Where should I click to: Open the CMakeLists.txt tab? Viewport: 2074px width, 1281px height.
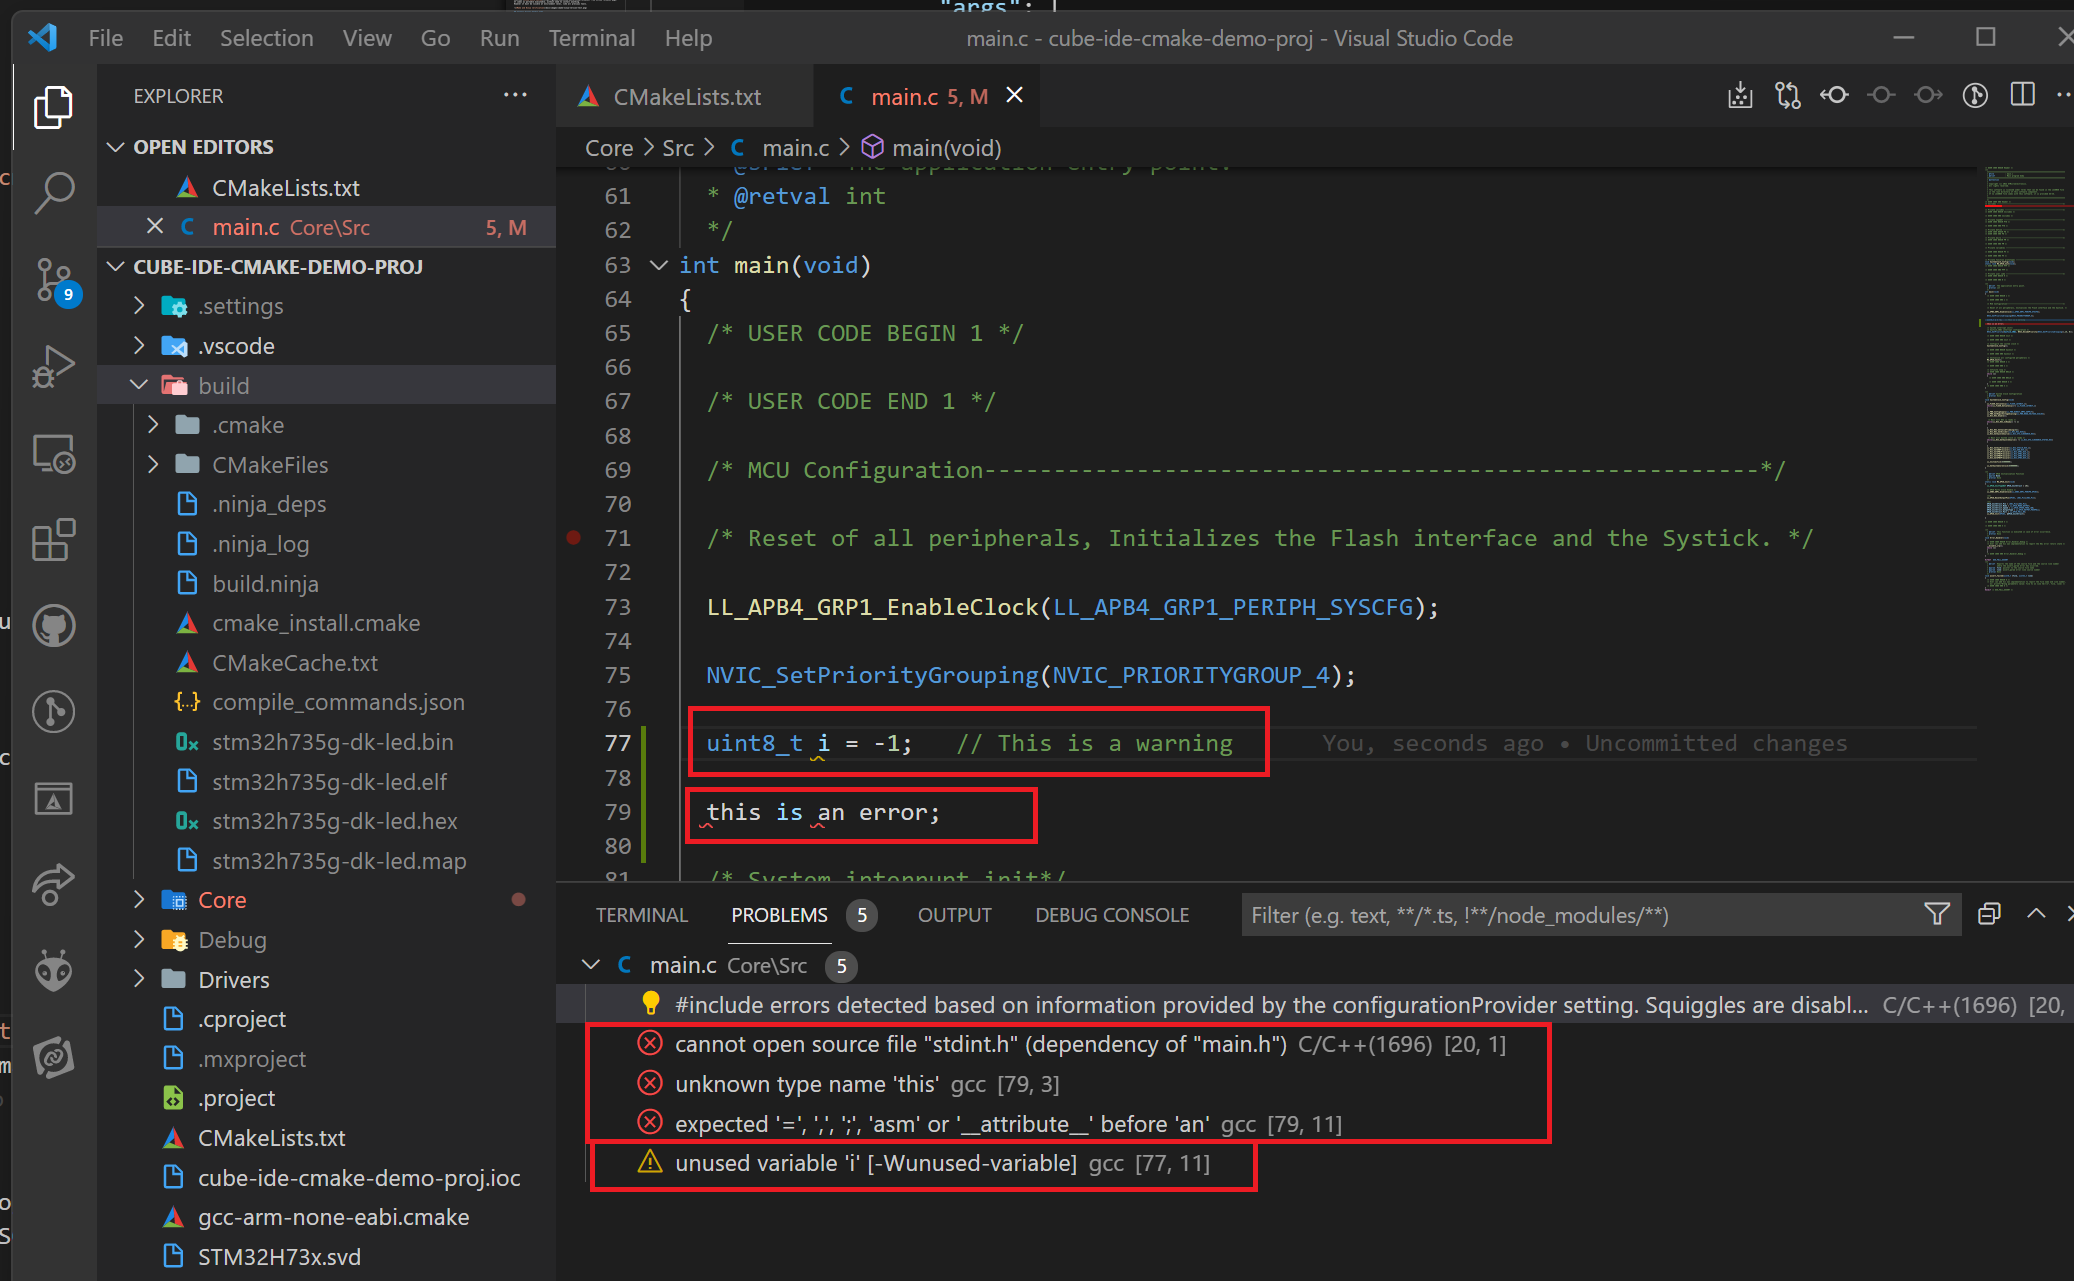point(687,93)
